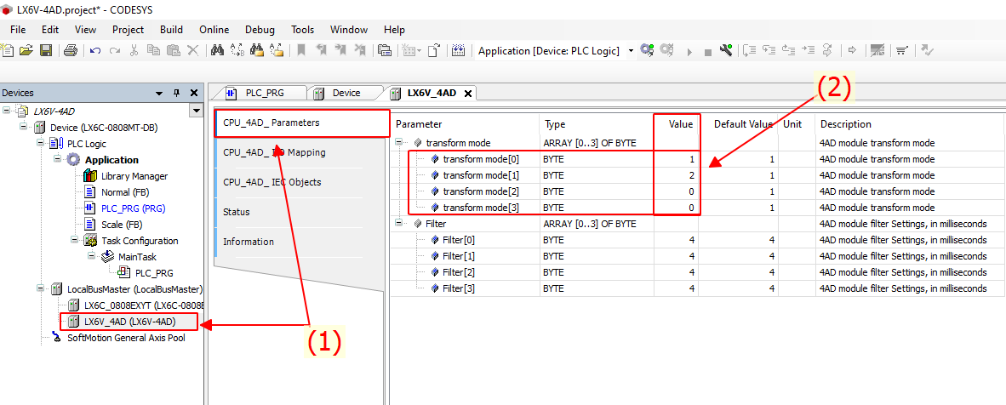Click the transform mode[1] value cell
The width and height of the screenshot is (1006, 405).
676,175
